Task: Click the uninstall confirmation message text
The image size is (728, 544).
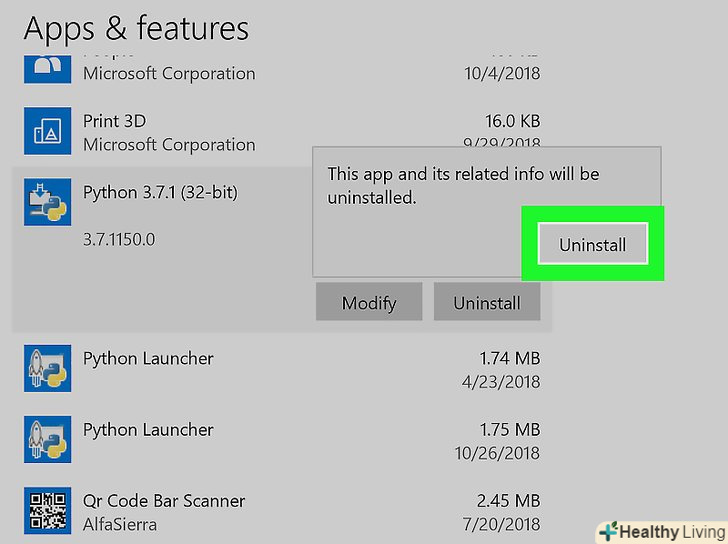Action: coord(463,186)
